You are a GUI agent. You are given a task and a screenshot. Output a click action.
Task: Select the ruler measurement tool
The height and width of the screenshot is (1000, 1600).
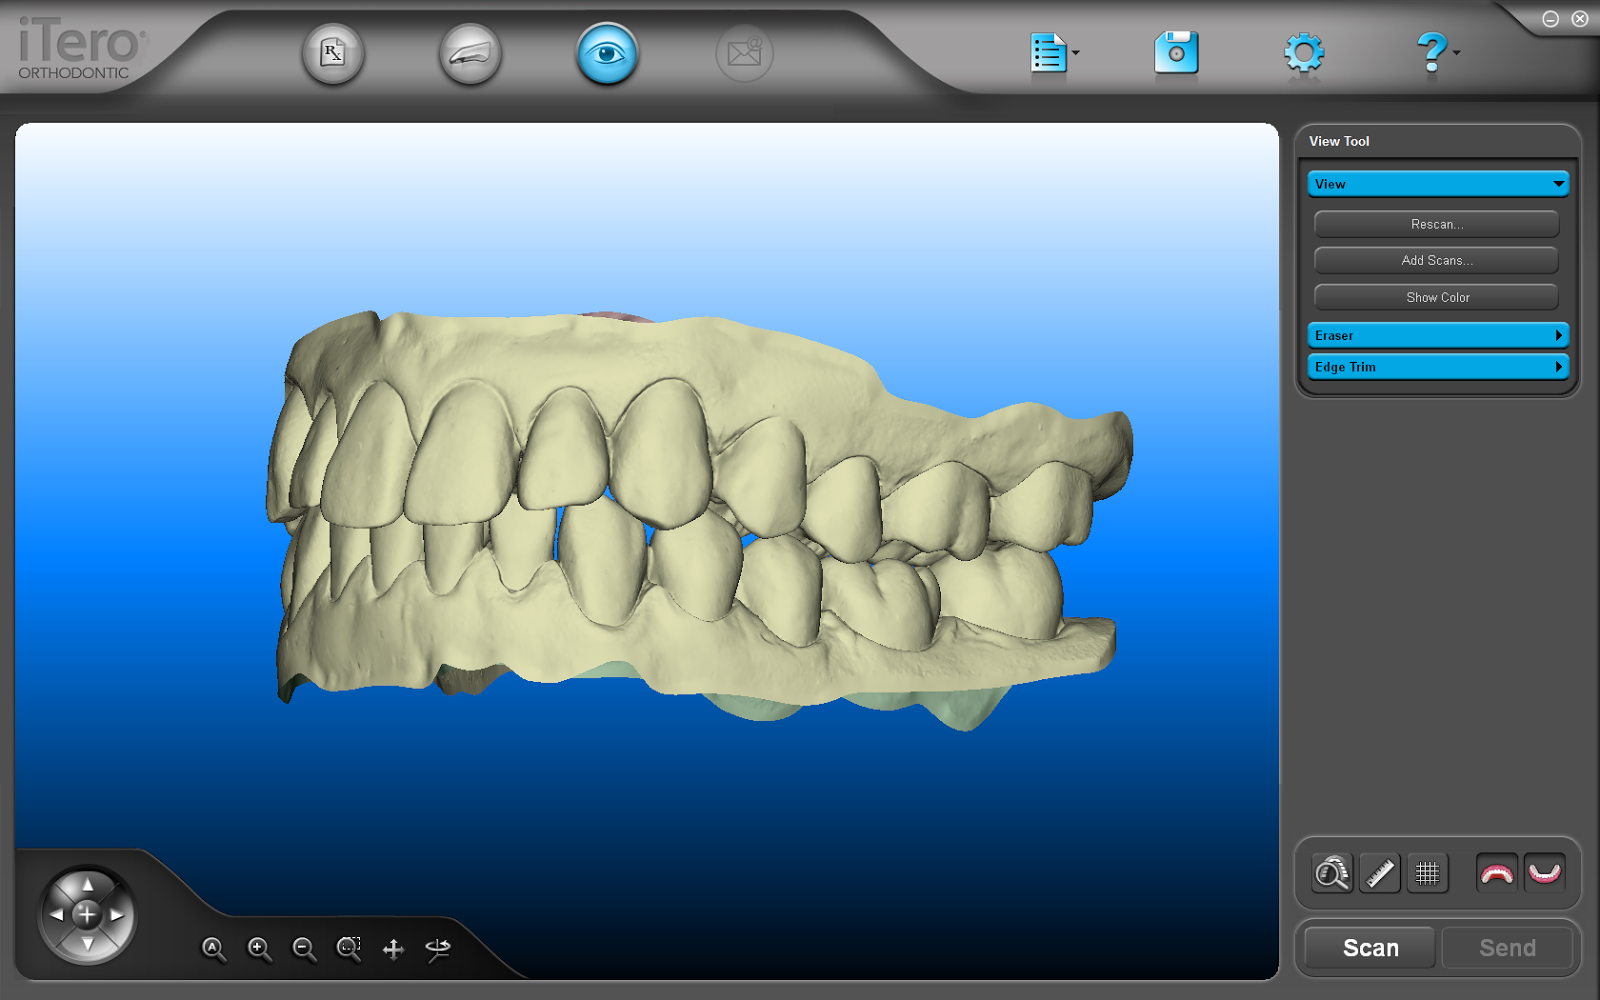(1380, 873)
